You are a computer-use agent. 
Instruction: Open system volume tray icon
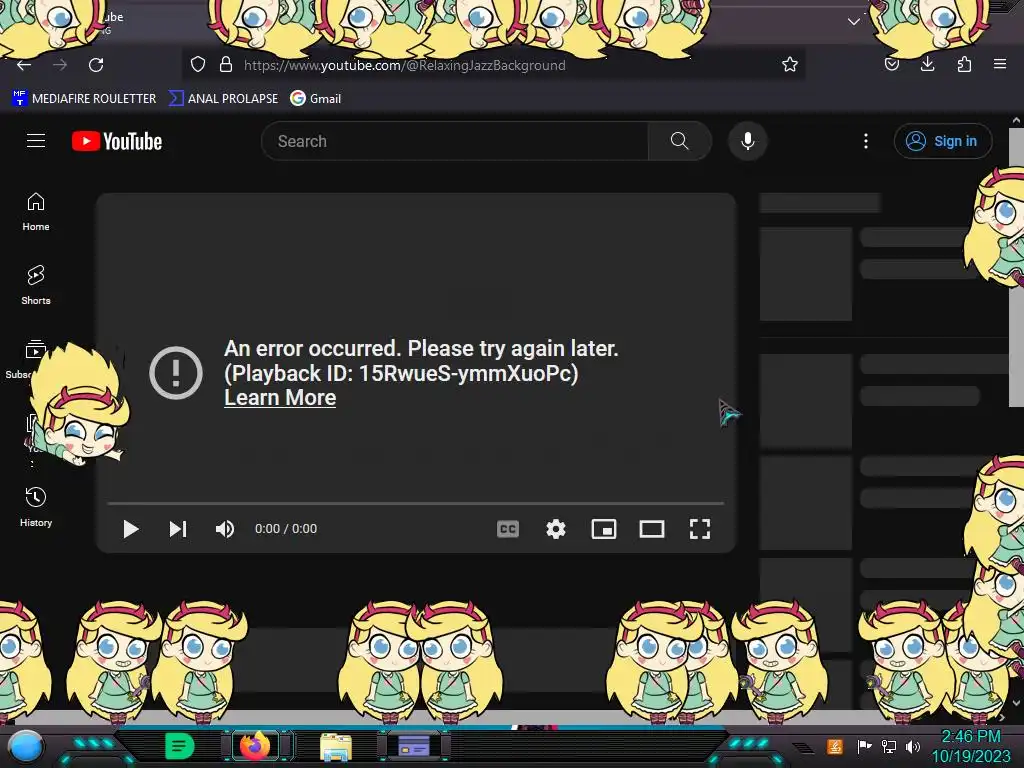click(913, 746)
